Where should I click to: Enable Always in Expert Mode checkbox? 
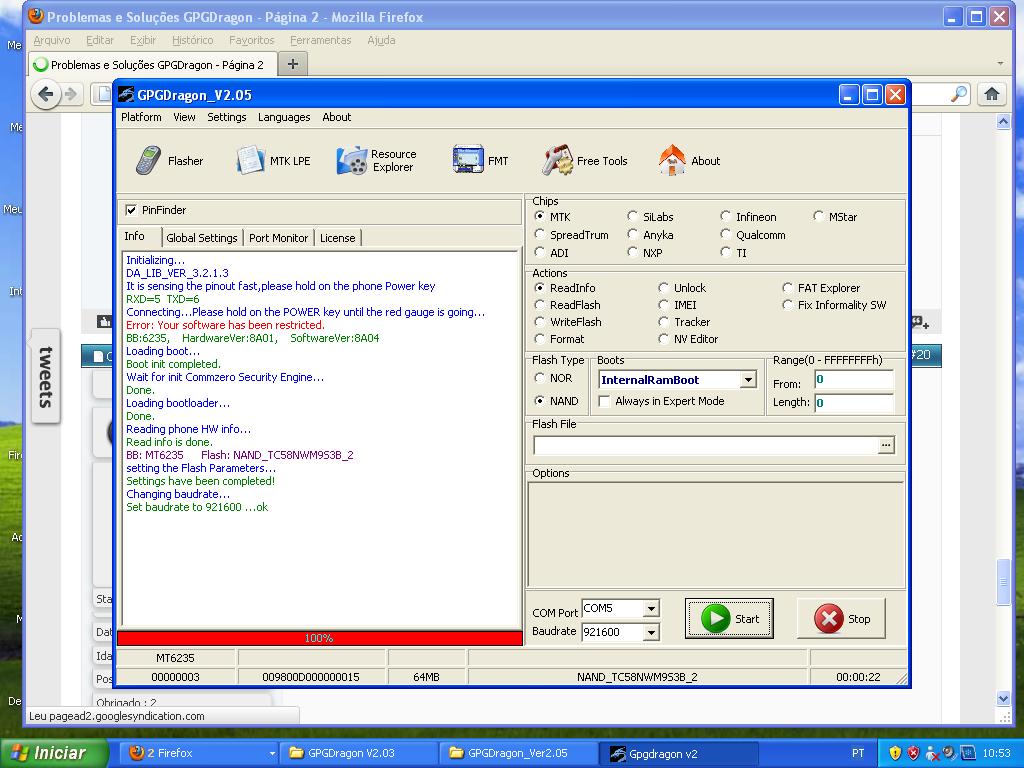[x=605, y=401]
